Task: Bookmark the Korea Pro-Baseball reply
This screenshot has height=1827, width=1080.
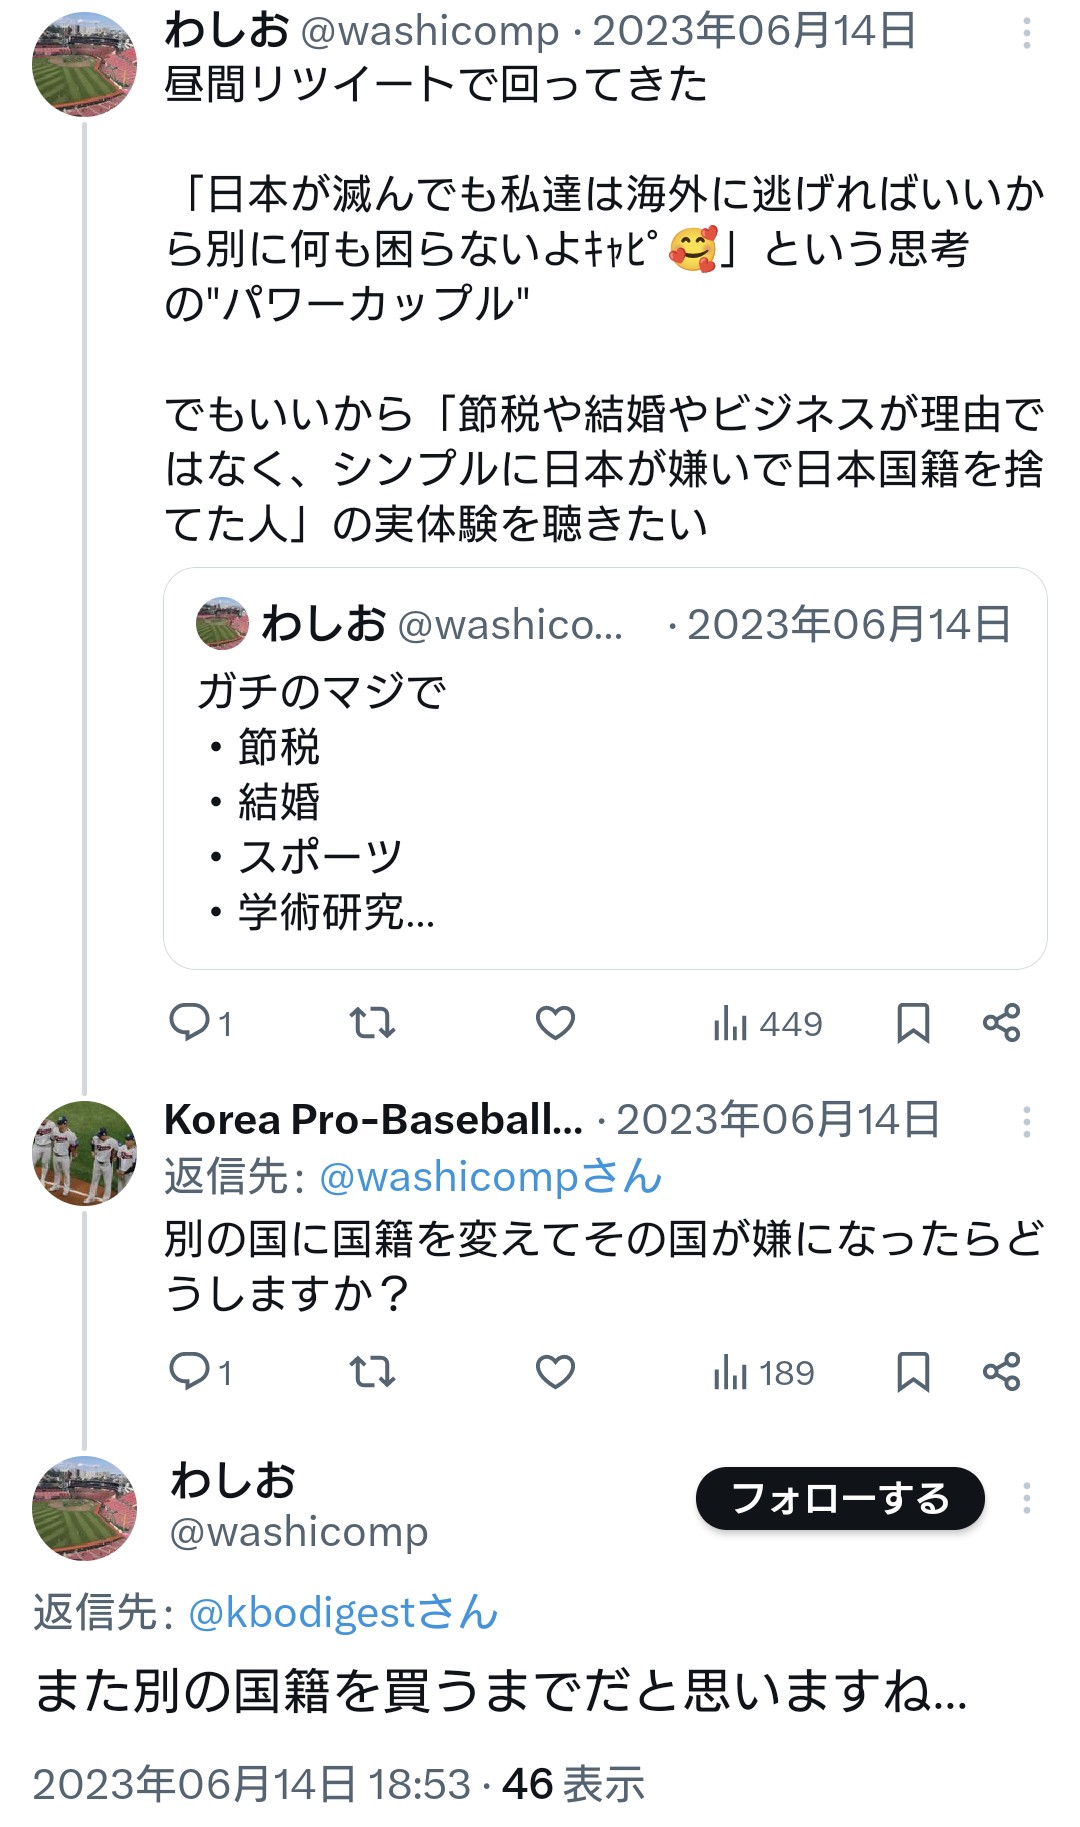Action: point(913,1372)
